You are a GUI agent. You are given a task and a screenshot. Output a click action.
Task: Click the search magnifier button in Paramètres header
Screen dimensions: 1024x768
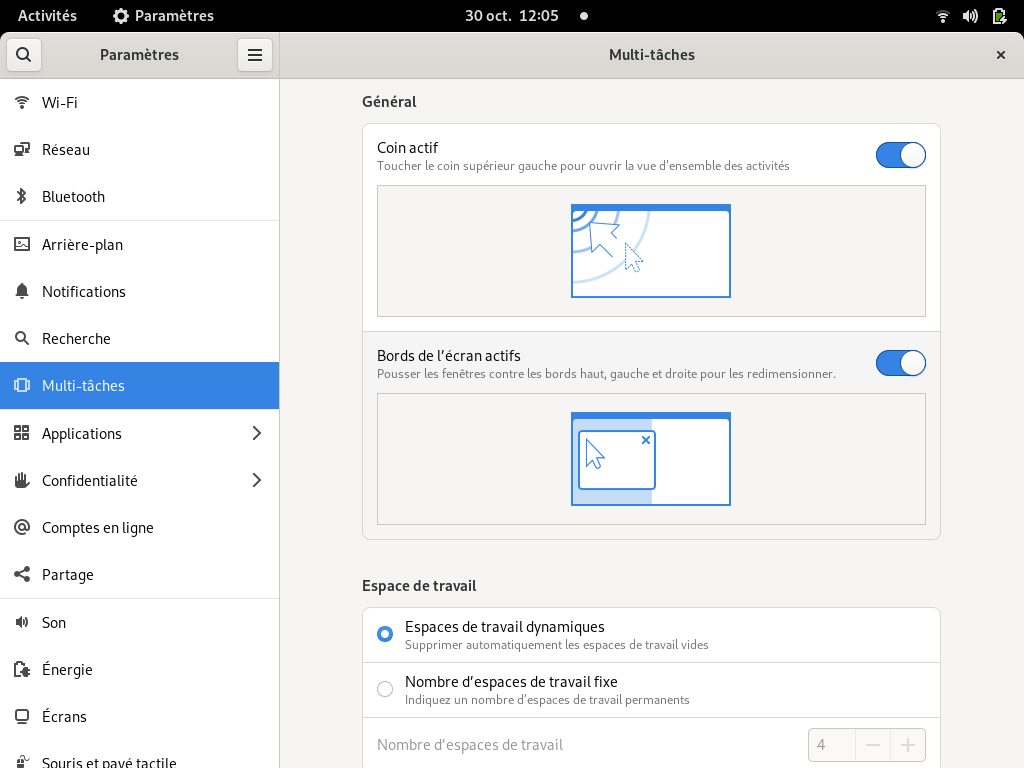(x=24, y=55)
